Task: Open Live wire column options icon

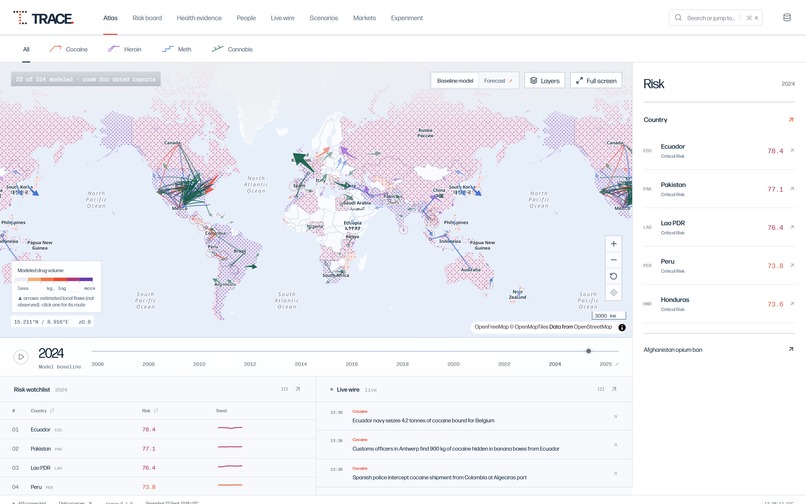Action: (600, 389)
